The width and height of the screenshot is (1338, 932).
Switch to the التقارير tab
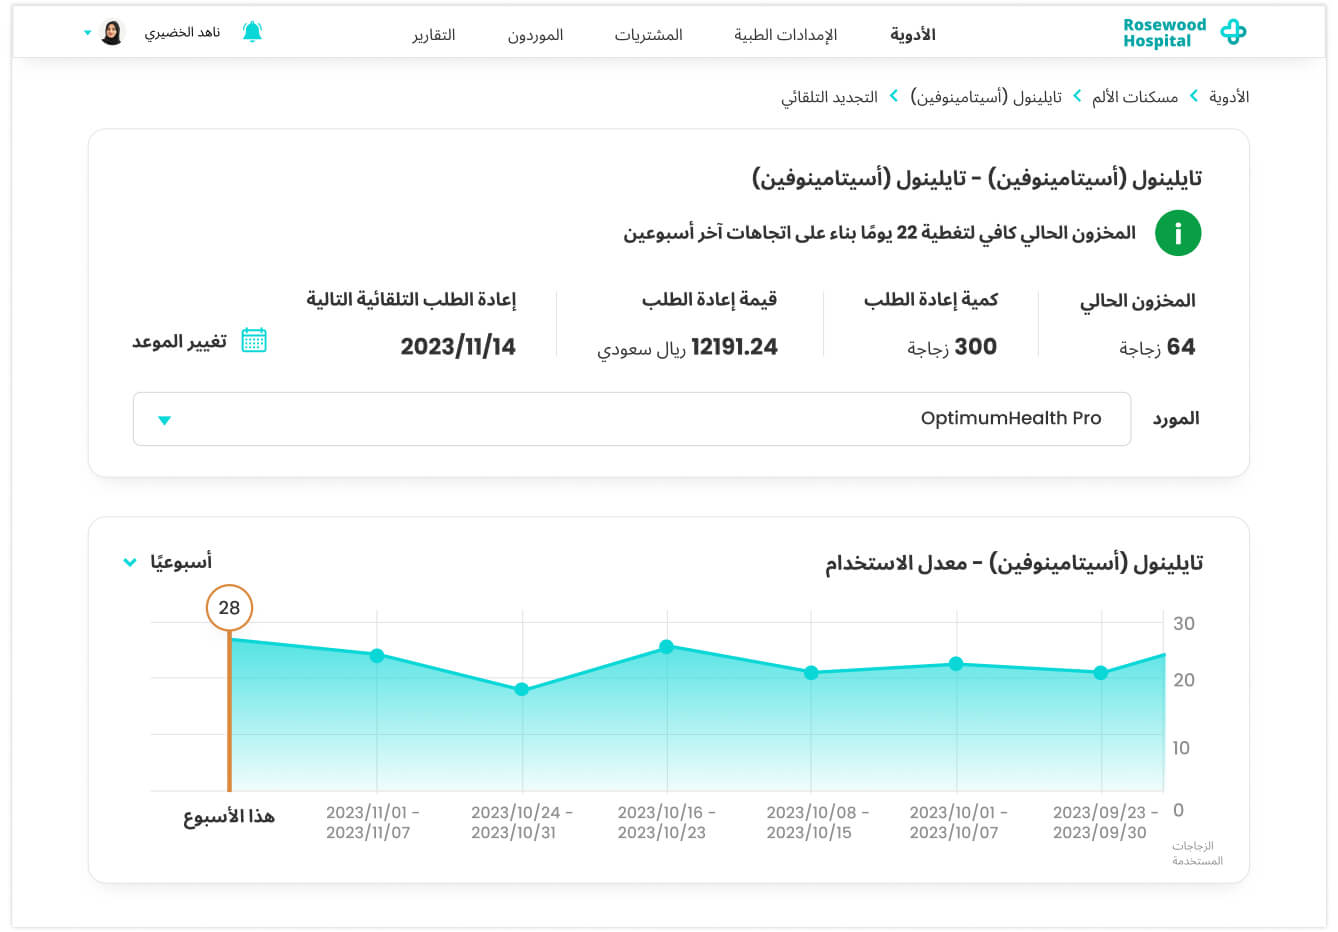(x=434, y=35)
